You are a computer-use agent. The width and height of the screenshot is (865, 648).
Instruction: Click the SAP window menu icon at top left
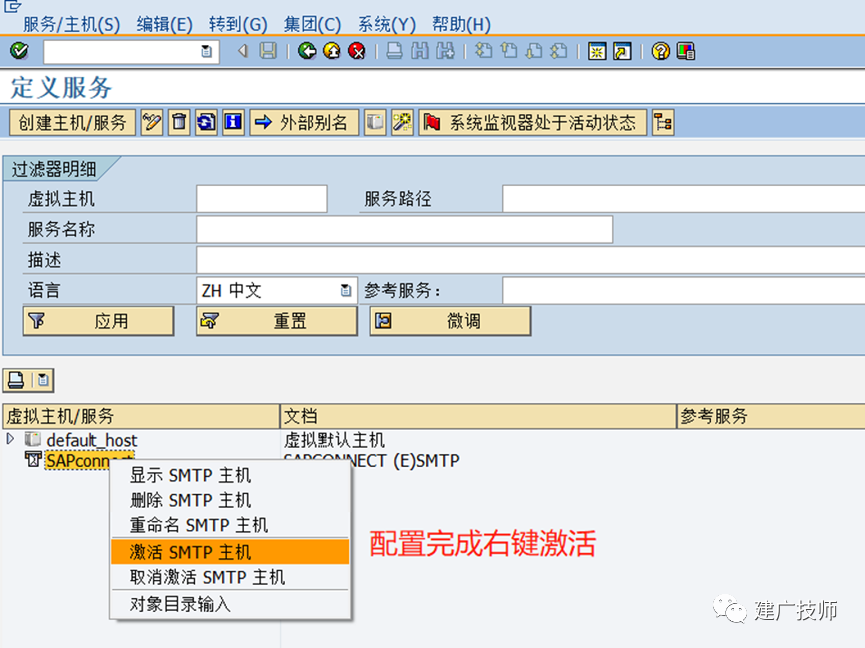(x=13, y=6)
